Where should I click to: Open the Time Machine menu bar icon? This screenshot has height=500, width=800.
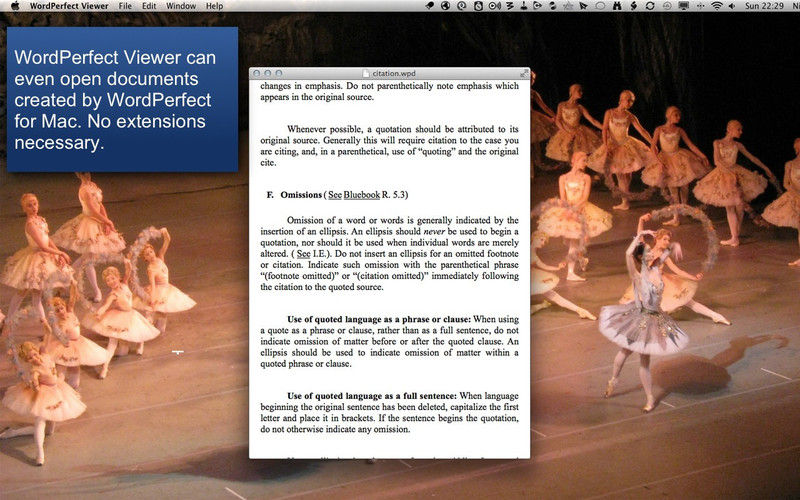667,6
